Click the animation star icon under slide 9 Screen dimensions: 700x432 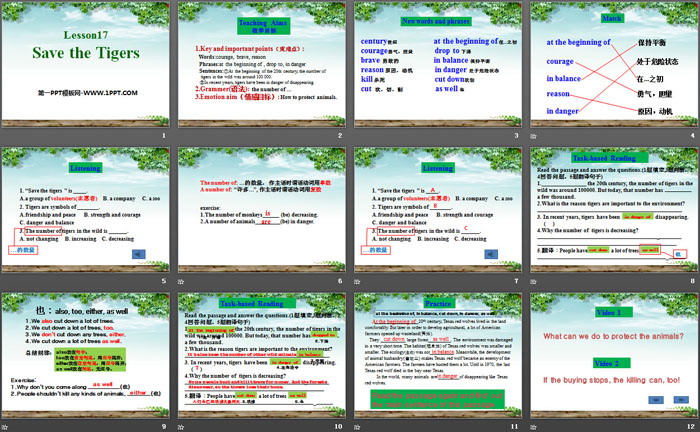click(x=5, y=427)
